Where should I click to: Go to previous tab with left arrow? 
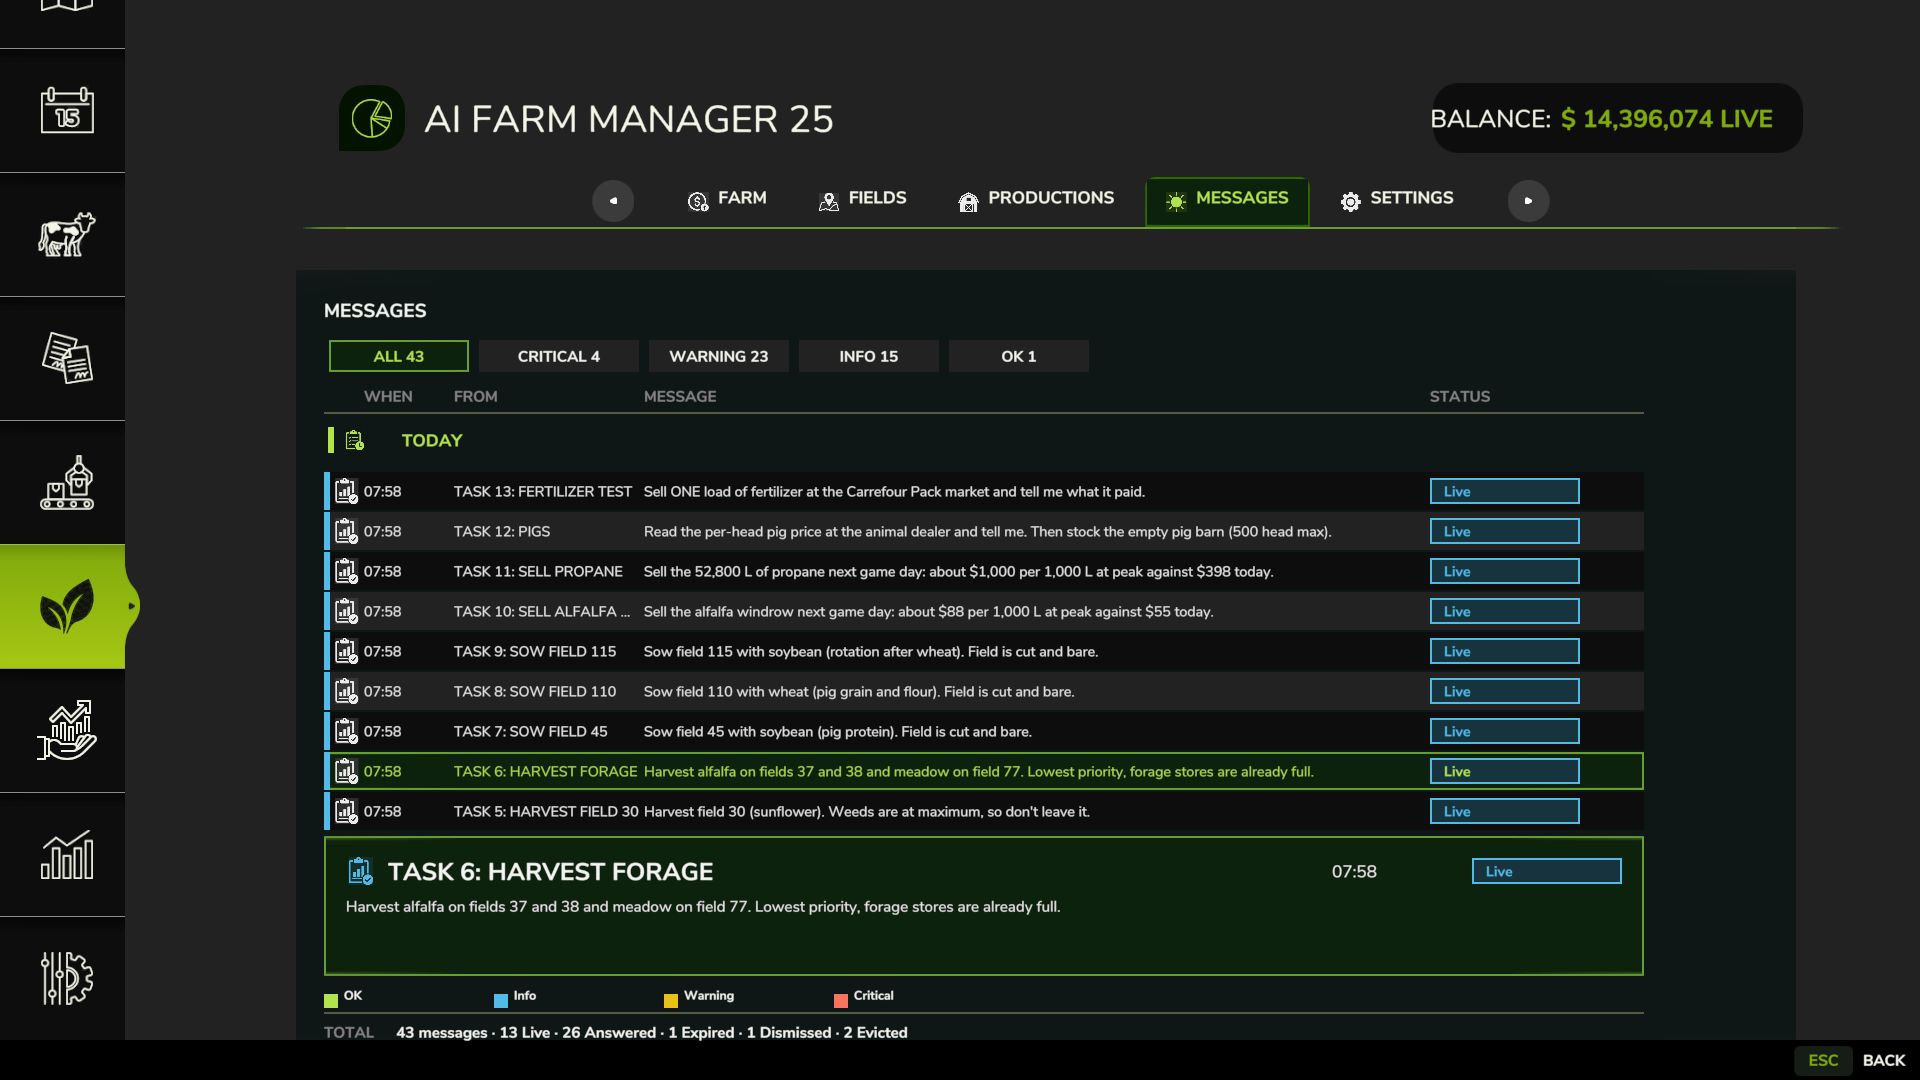(613, 201)
